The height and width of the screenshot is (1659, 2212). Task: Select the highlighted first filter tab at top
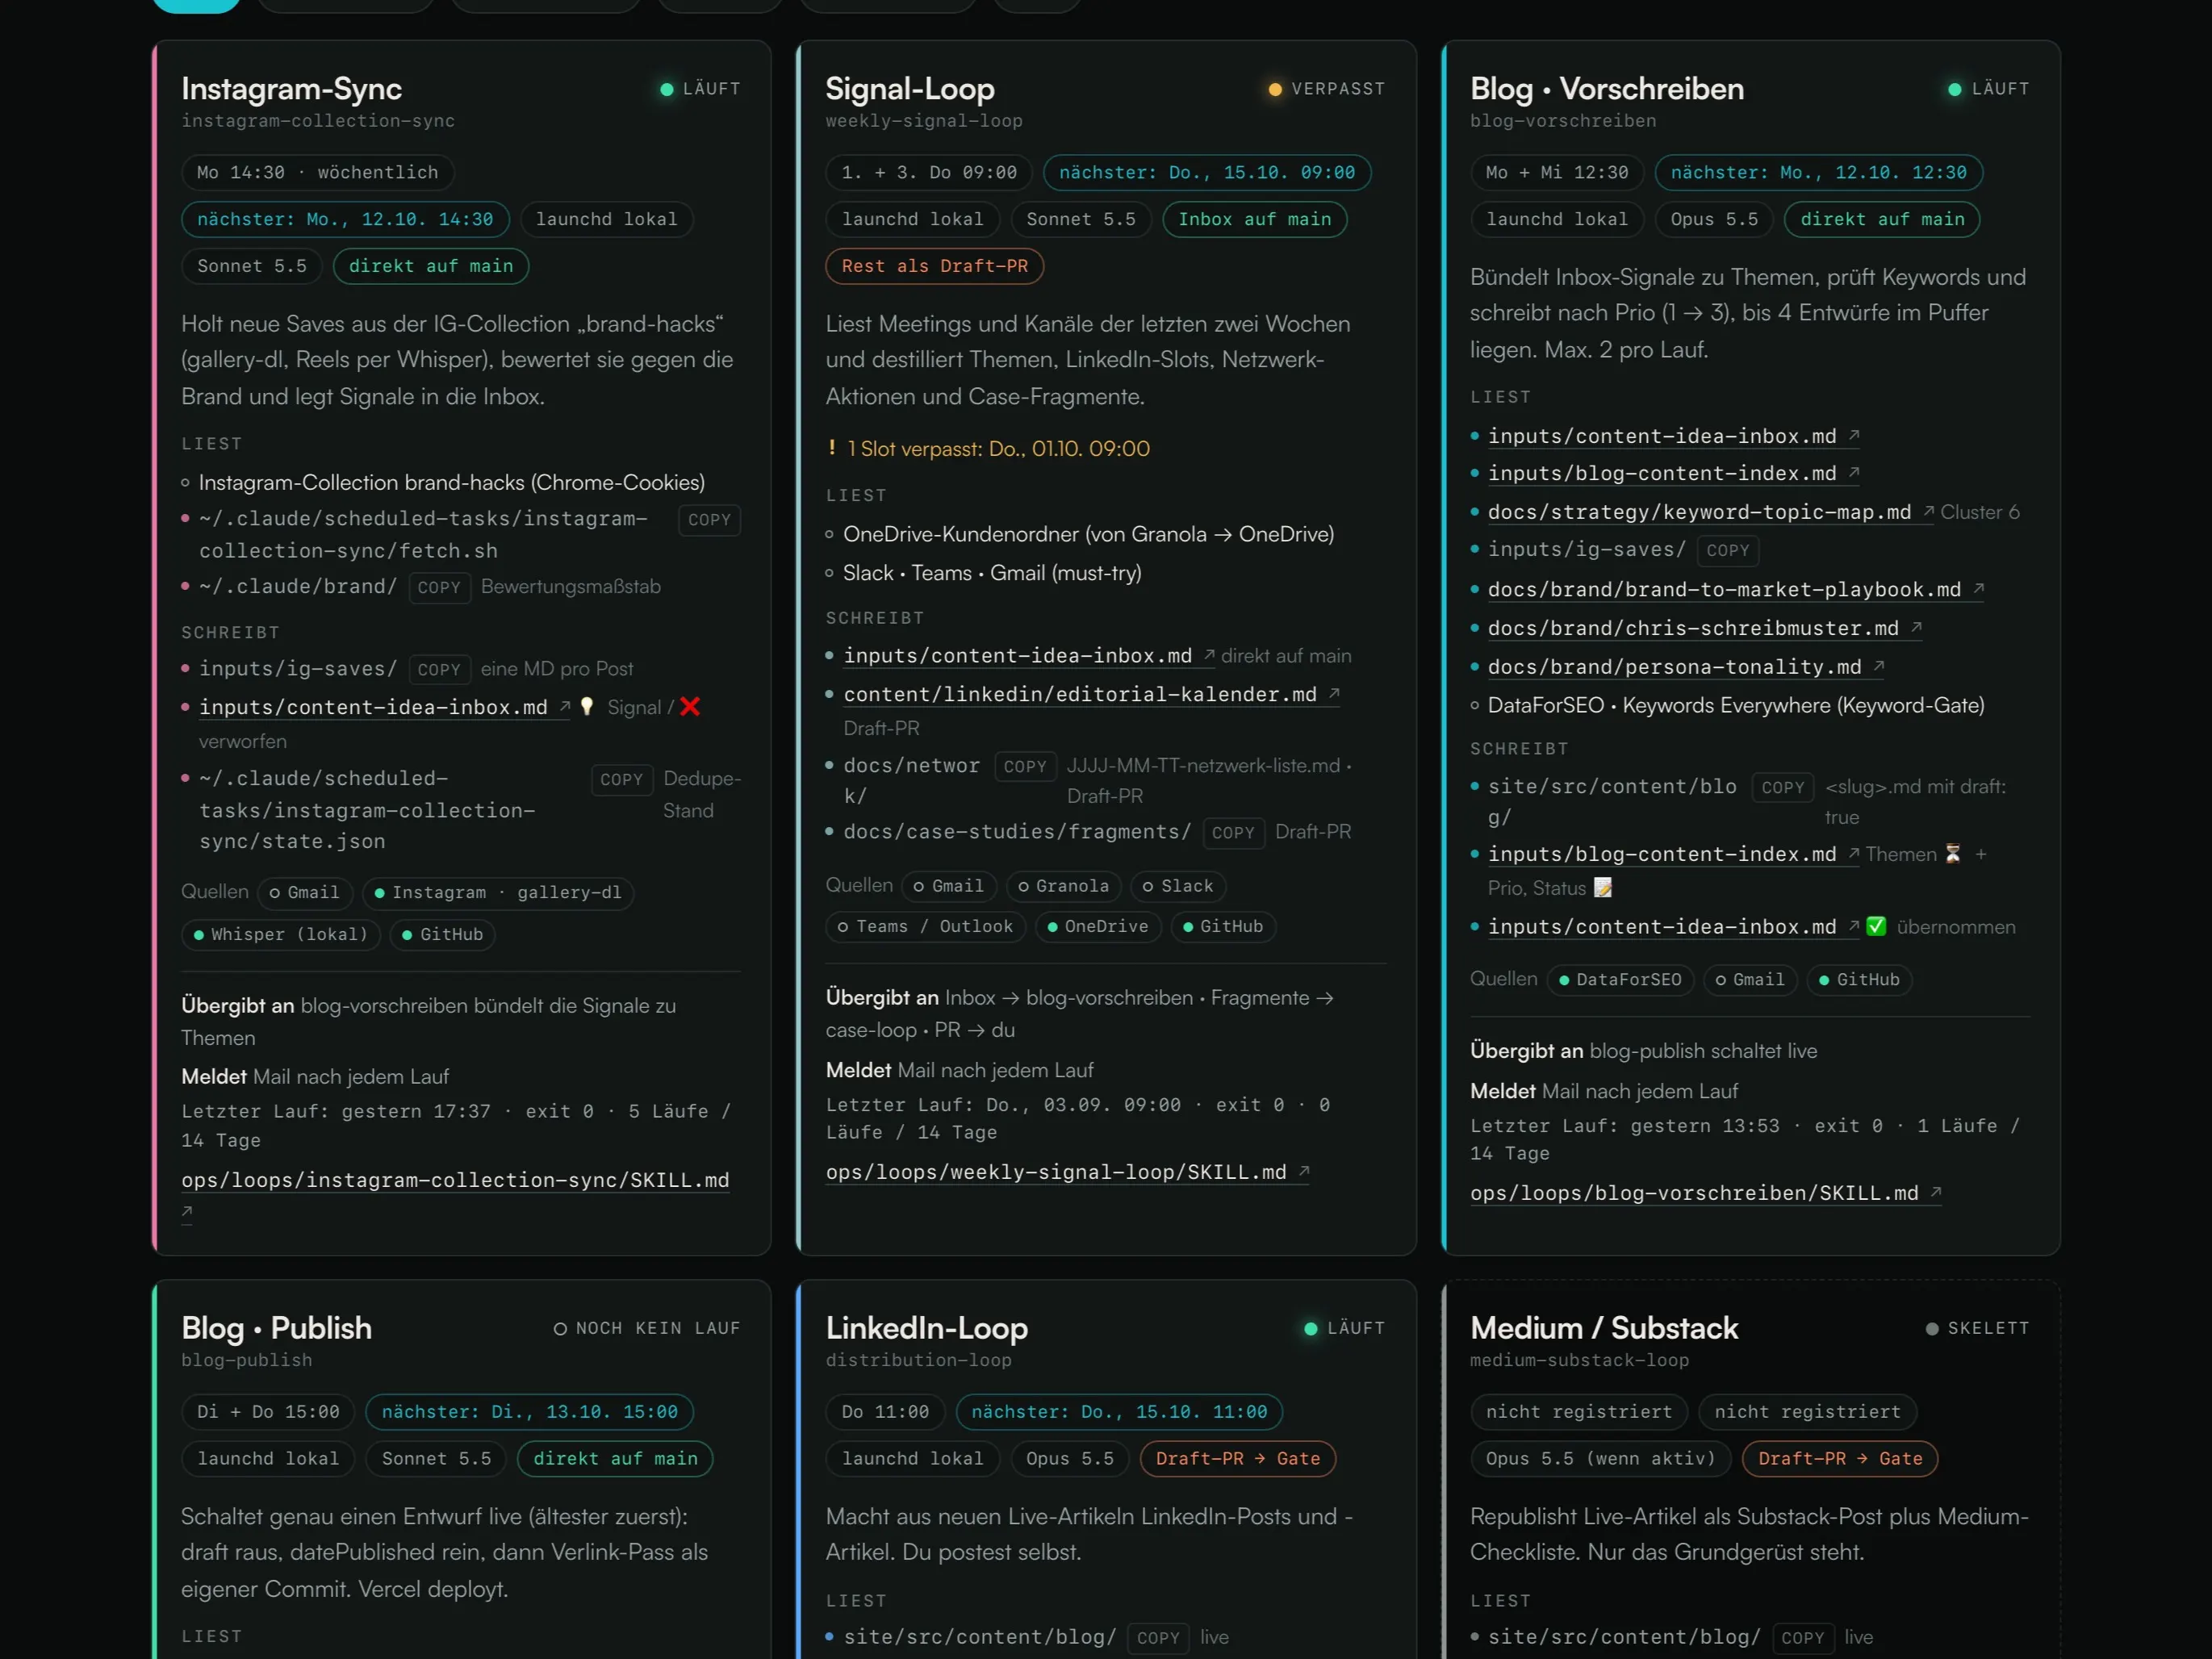click(196, 4)
